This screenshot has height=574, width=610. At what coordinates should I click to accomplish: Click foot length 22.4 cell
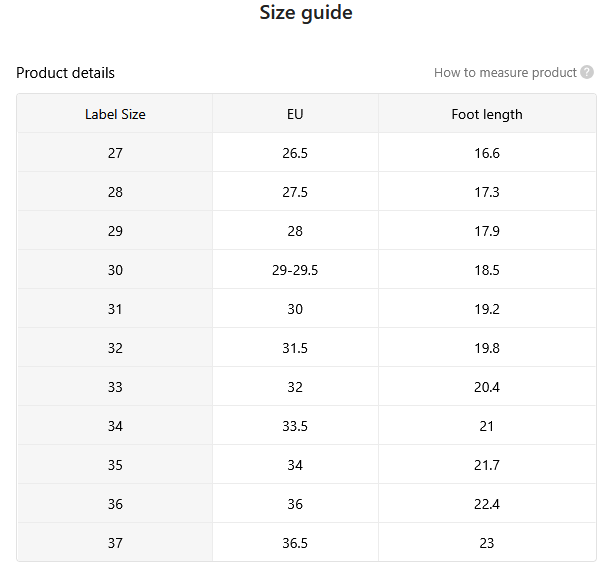pyautogui.click(x=487, y=504)
